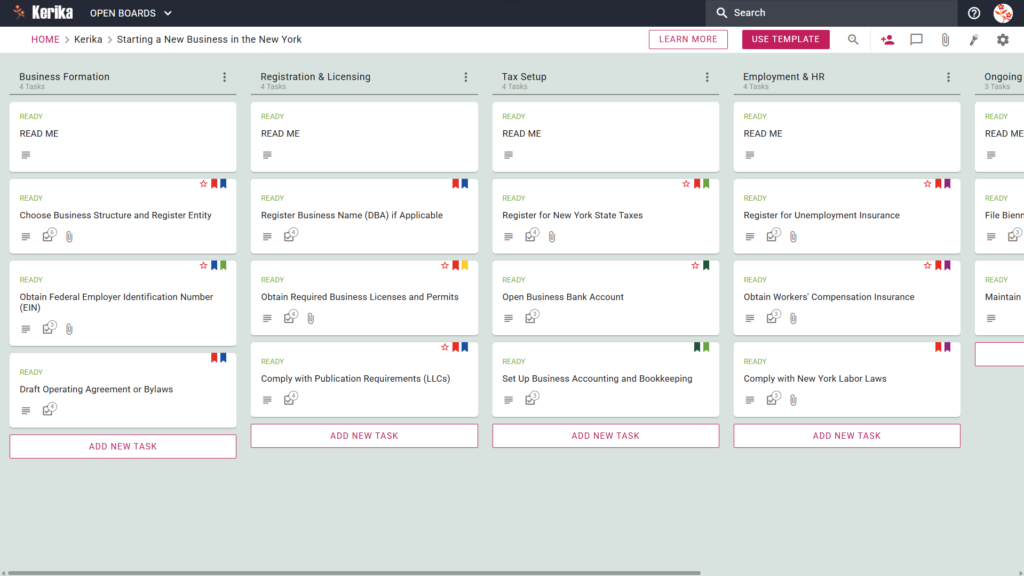The width and height of the screenshot is (1024, 576).
Task: Open the Business Formation column menu
Action: click(225, 77)
